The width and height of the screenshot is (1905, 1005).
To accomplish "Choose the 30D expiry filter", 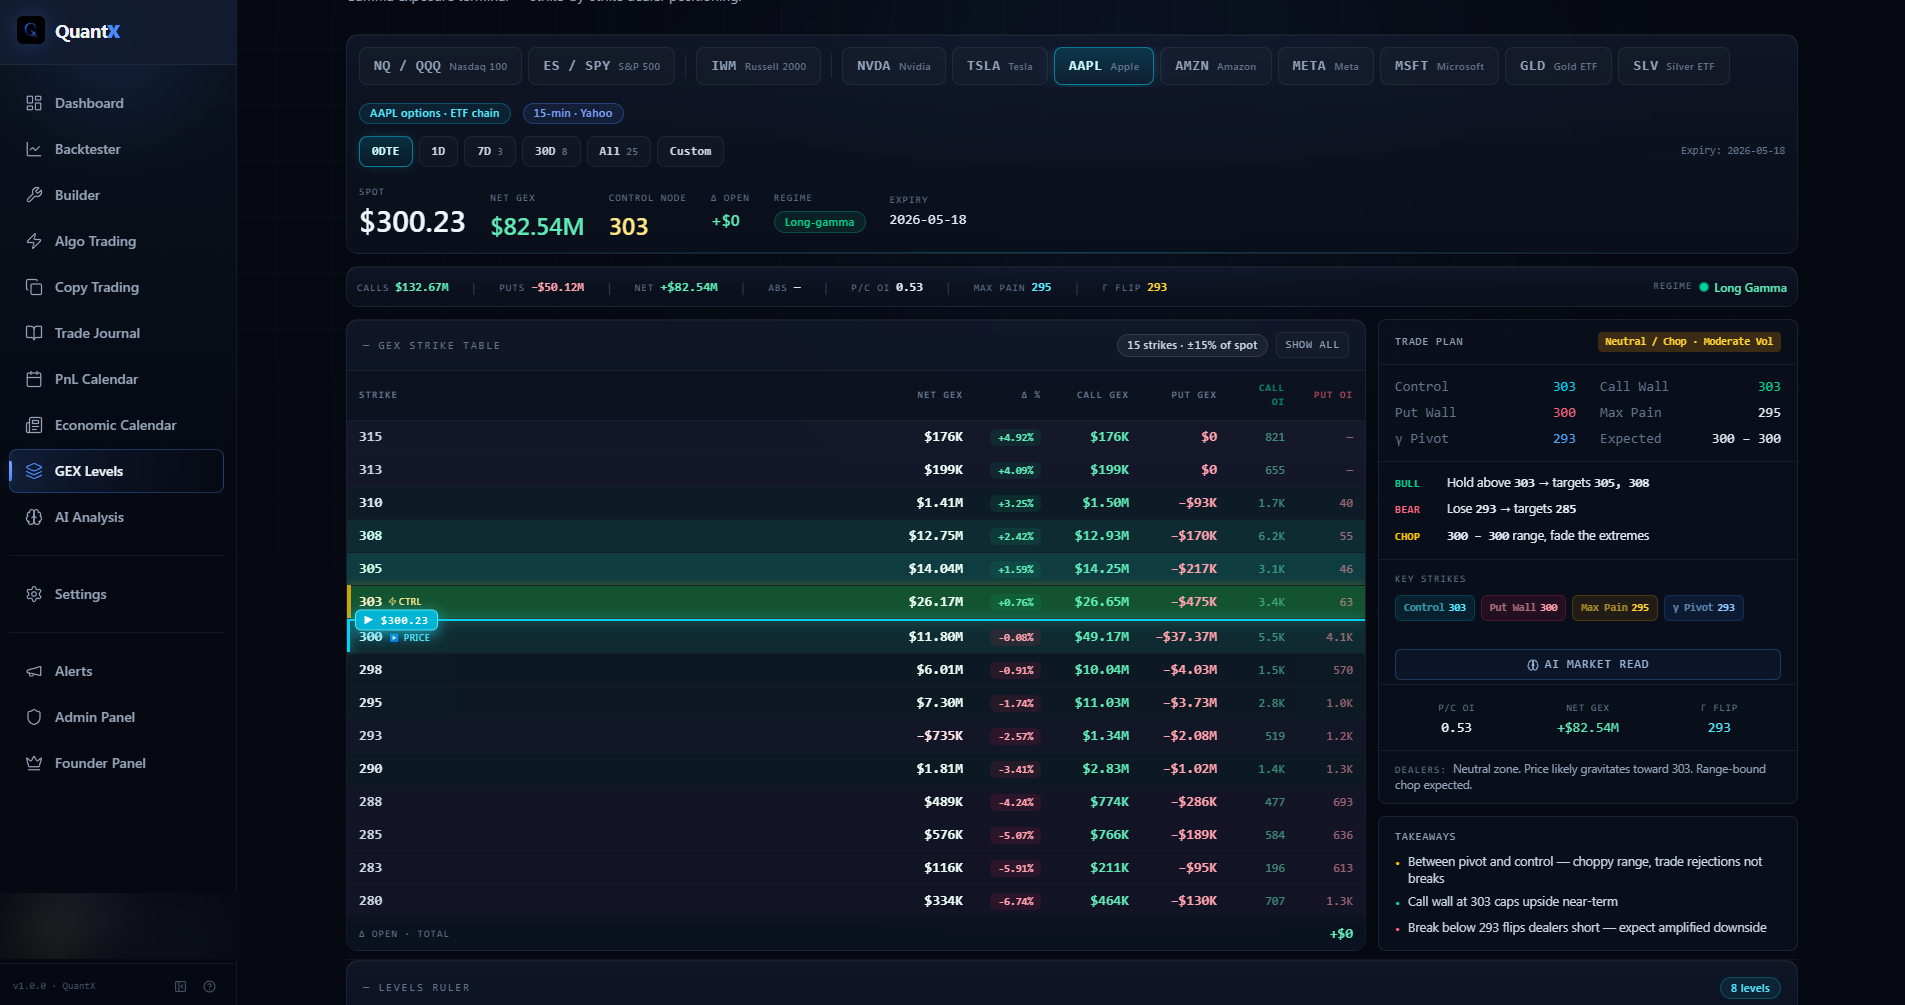I will [x=551, y=151].
